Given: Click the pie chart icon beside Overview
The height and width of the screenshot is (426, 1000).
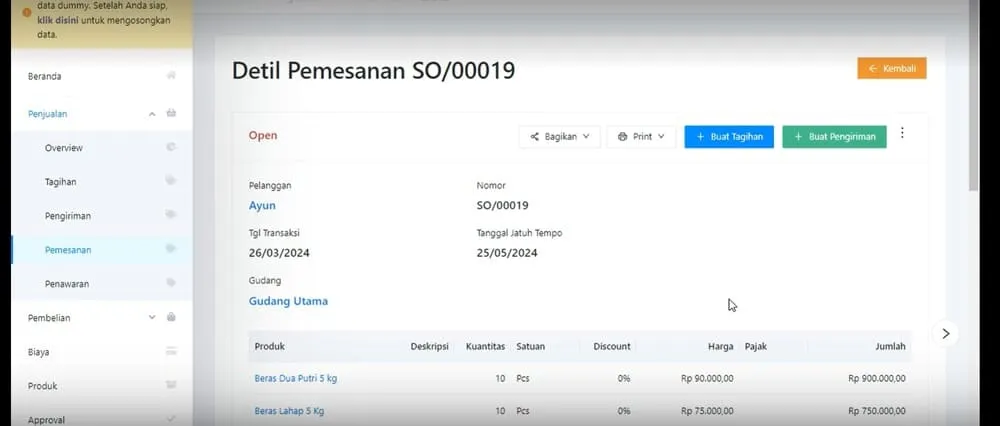Looking at the screenshot, I should [171, 147].
